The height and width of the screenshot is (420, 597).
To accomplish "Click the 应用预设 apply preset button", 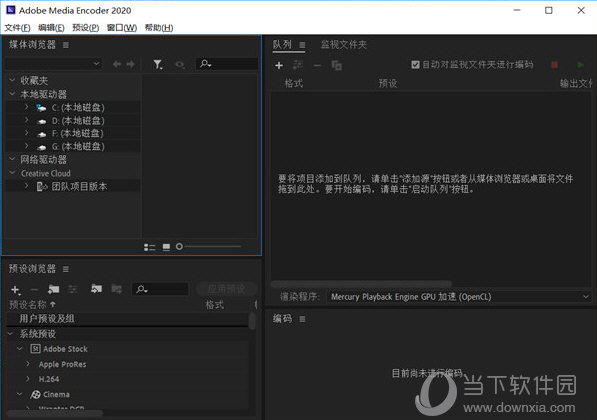I will pyautogui.click(x=227, y=289).
